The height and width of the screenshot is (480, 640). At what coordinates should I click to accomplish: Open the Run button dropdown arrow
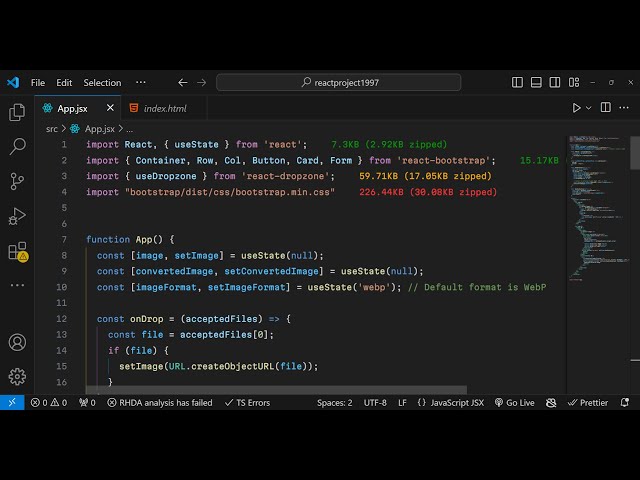588,108
